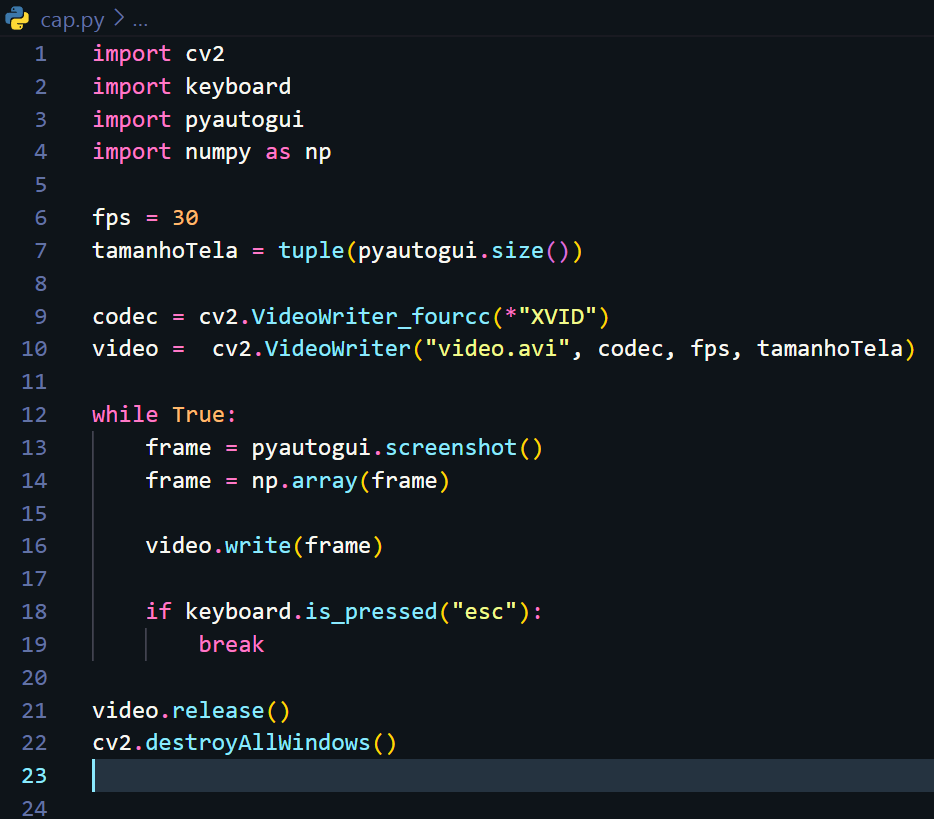
Task: Click 'fps' variable on line 6
Action: click(111, 218)
